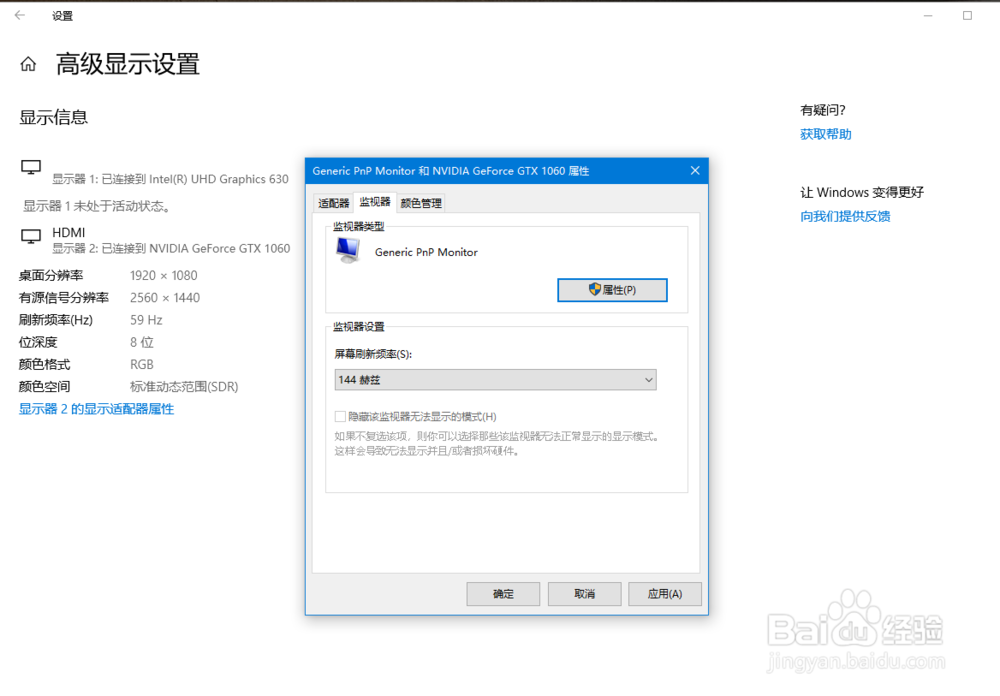The height and width of the screenshot is (696, 1000).
Task: Click the 属性(P) button
Action: click(x=612, y=290)
